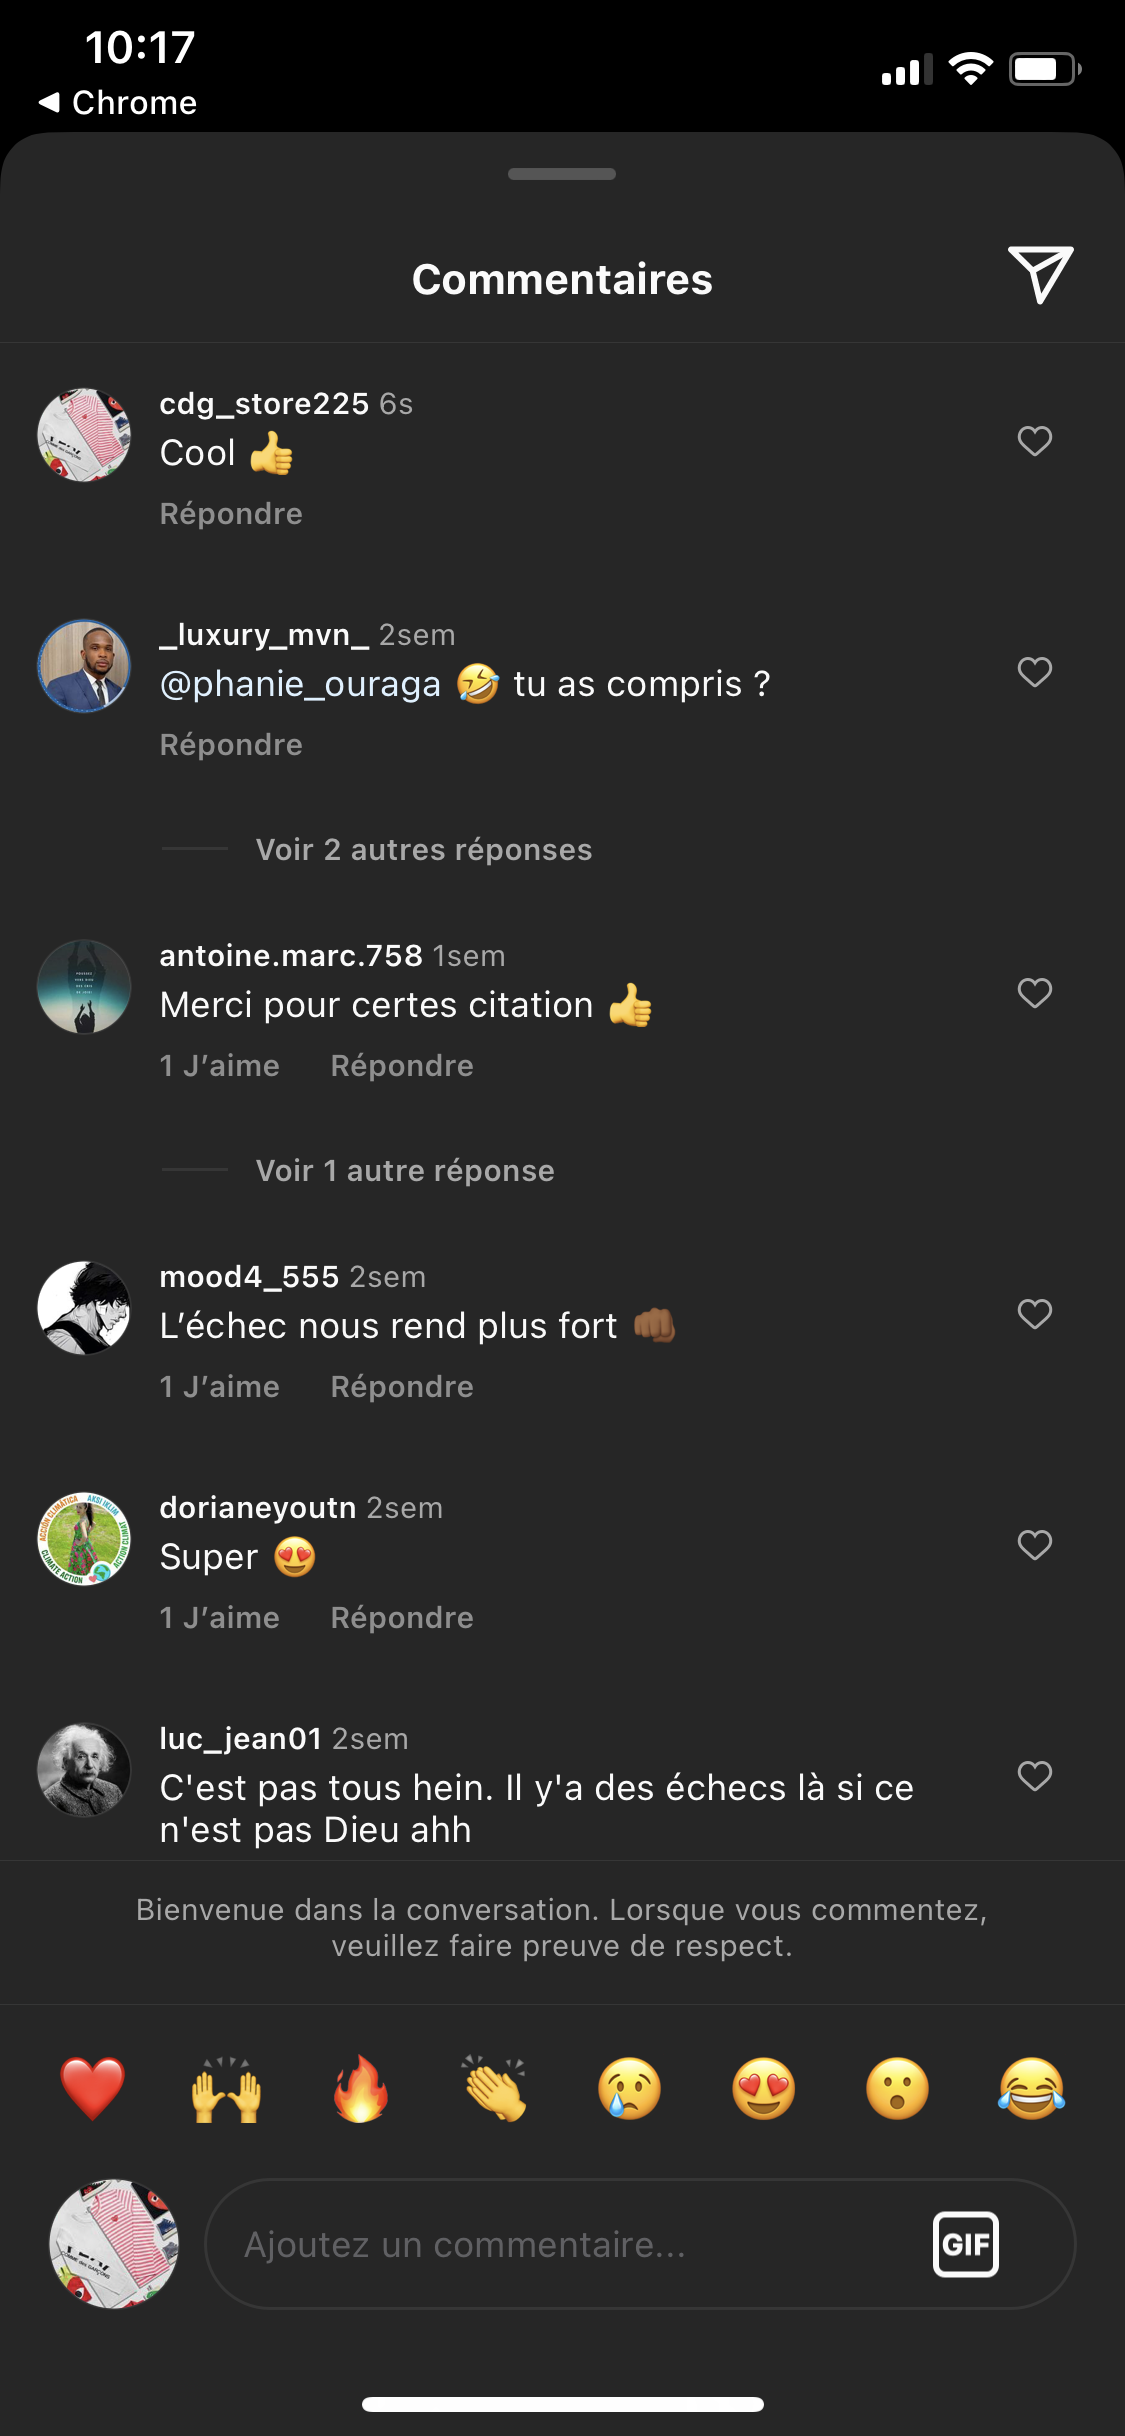
Task: Insert the raised hands emoji reaction
Action: pos(226,2089)
